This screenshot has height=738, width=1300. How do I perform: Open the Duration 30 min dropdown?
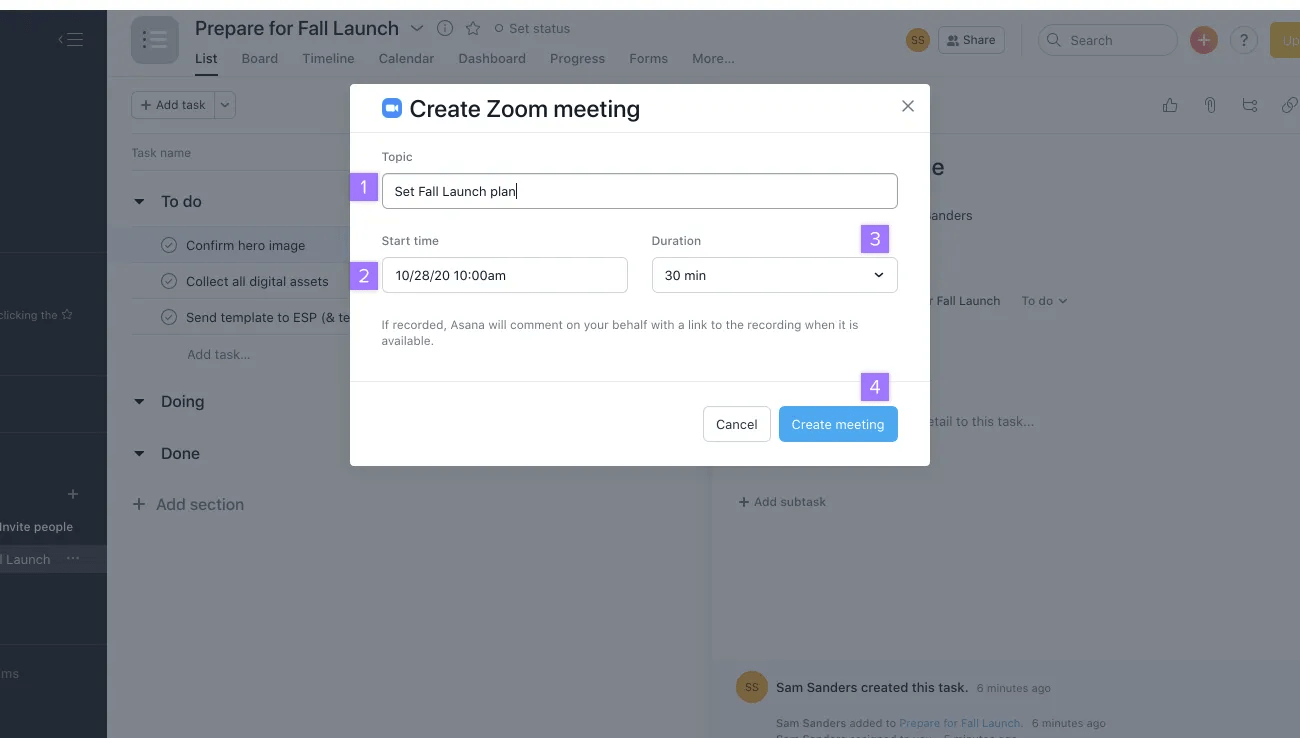point(774,275)
